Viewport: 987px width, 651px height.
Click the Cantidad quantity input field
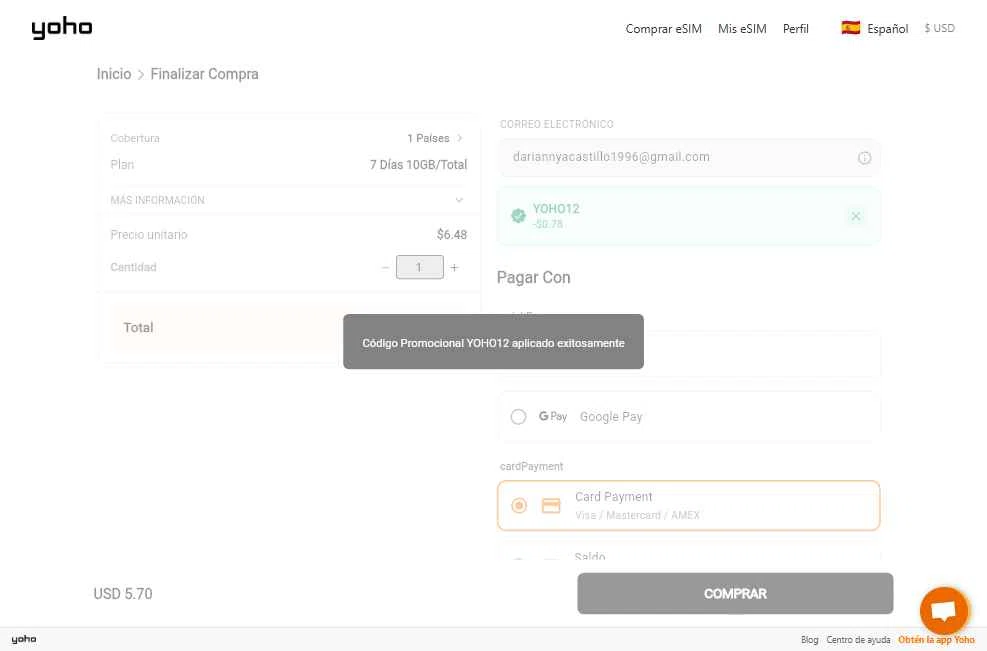tap(420, 267)
